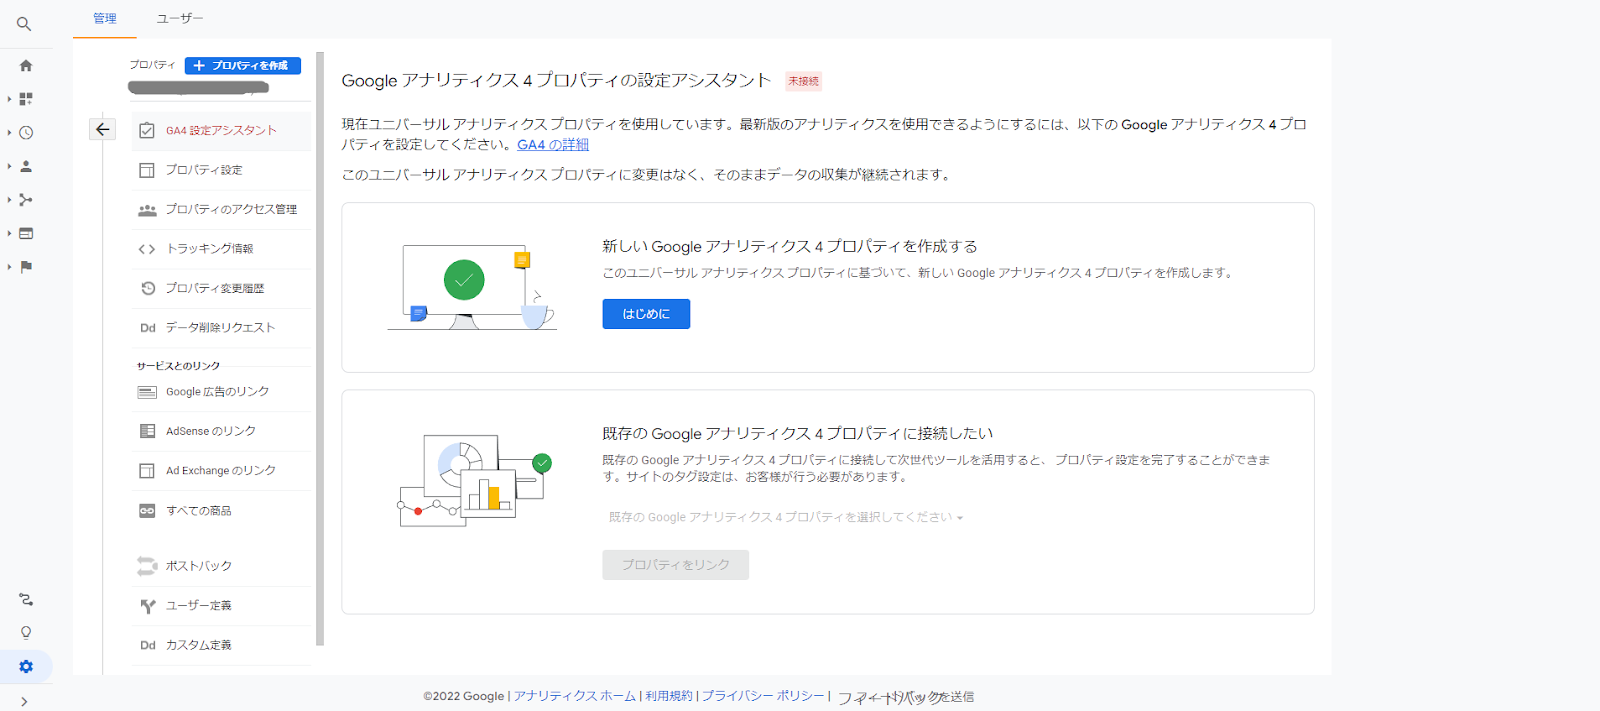Open Discover lightbulb icon

click(x=26, y=633)
